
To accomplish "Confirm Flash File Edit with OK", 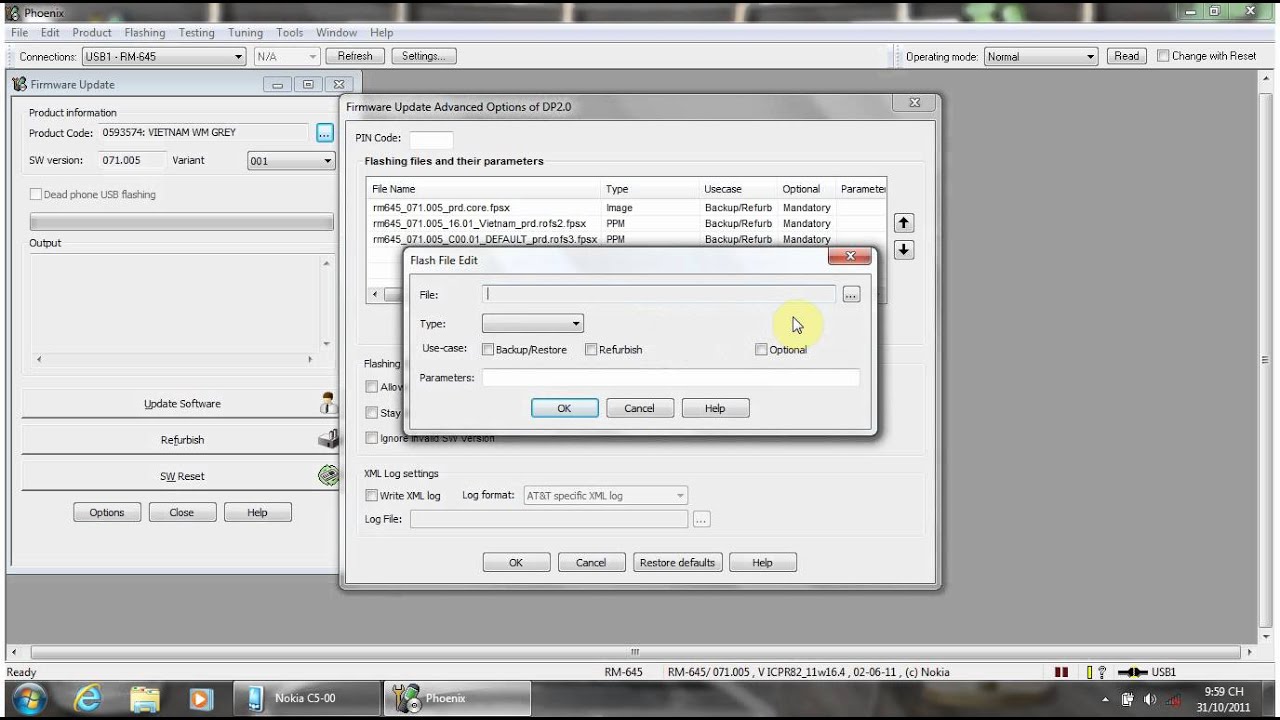I will pyautogui.click(x=565, y=408).
